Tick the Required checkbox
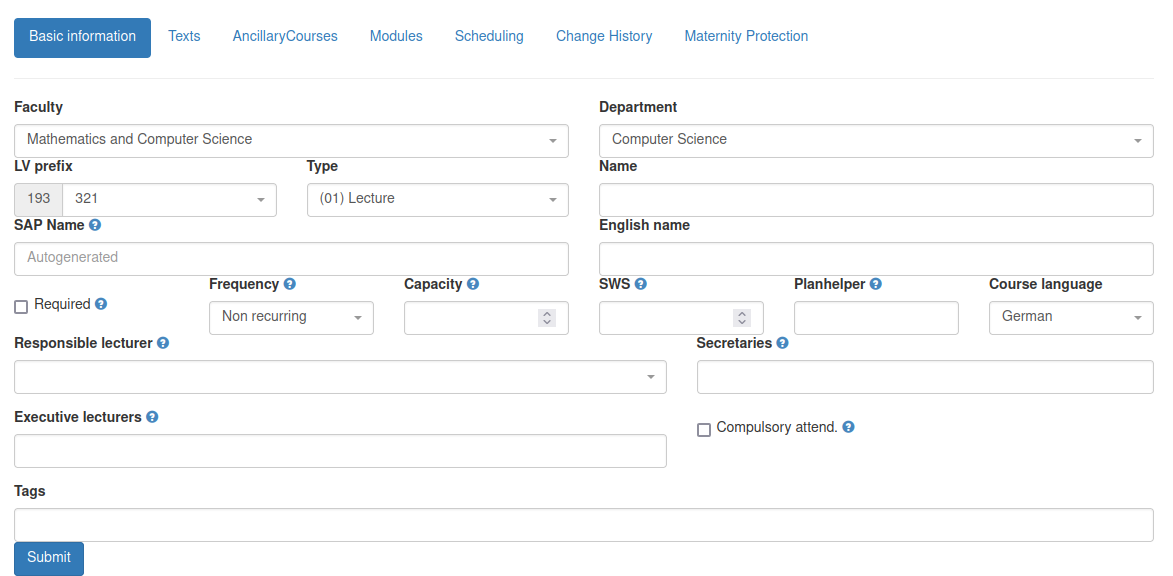Viewport: 1173px width, 576px height. click(x=21, y=307)
